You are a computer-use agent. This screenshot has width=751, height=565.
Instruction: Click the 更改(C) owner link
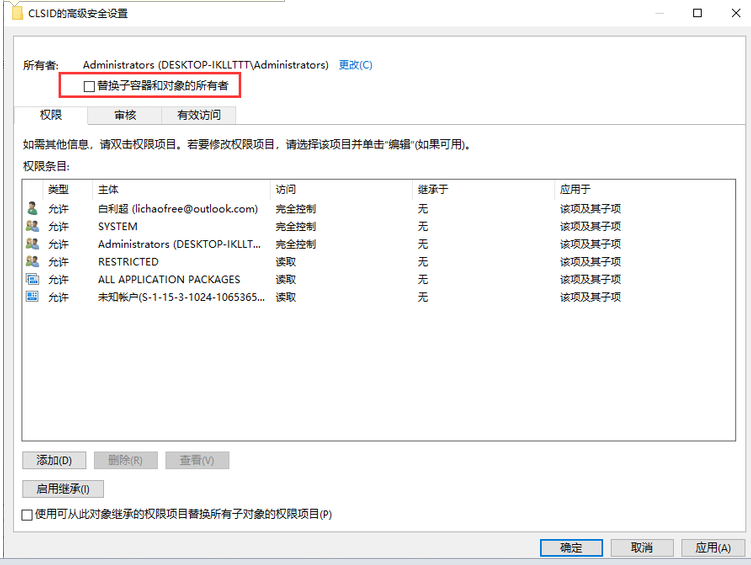tap(355, 65)
